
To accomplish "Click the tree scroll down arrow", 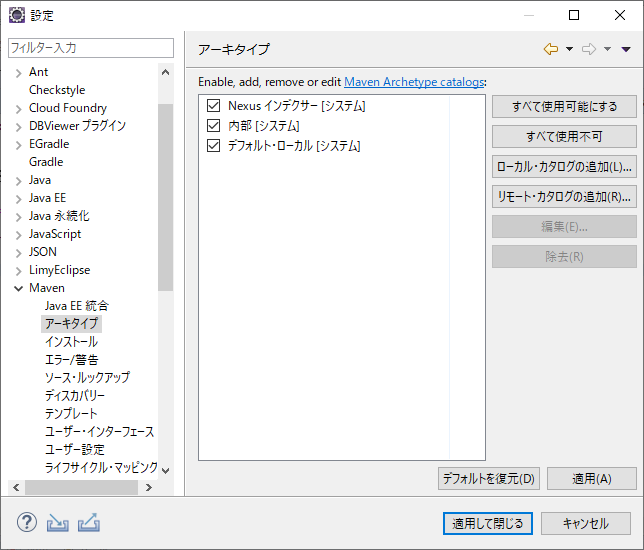I will [x=166, y=470].
